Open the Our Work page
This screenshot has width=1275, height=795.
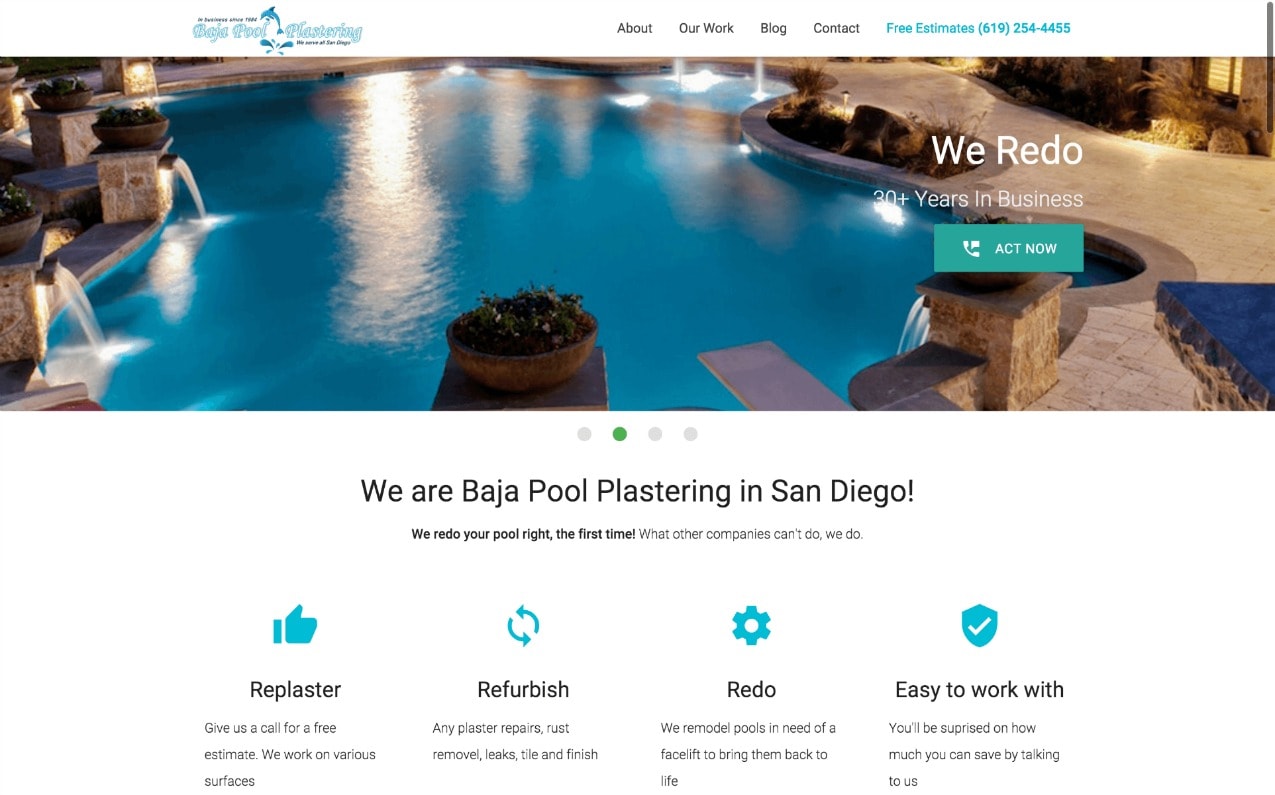click(706, 28)
